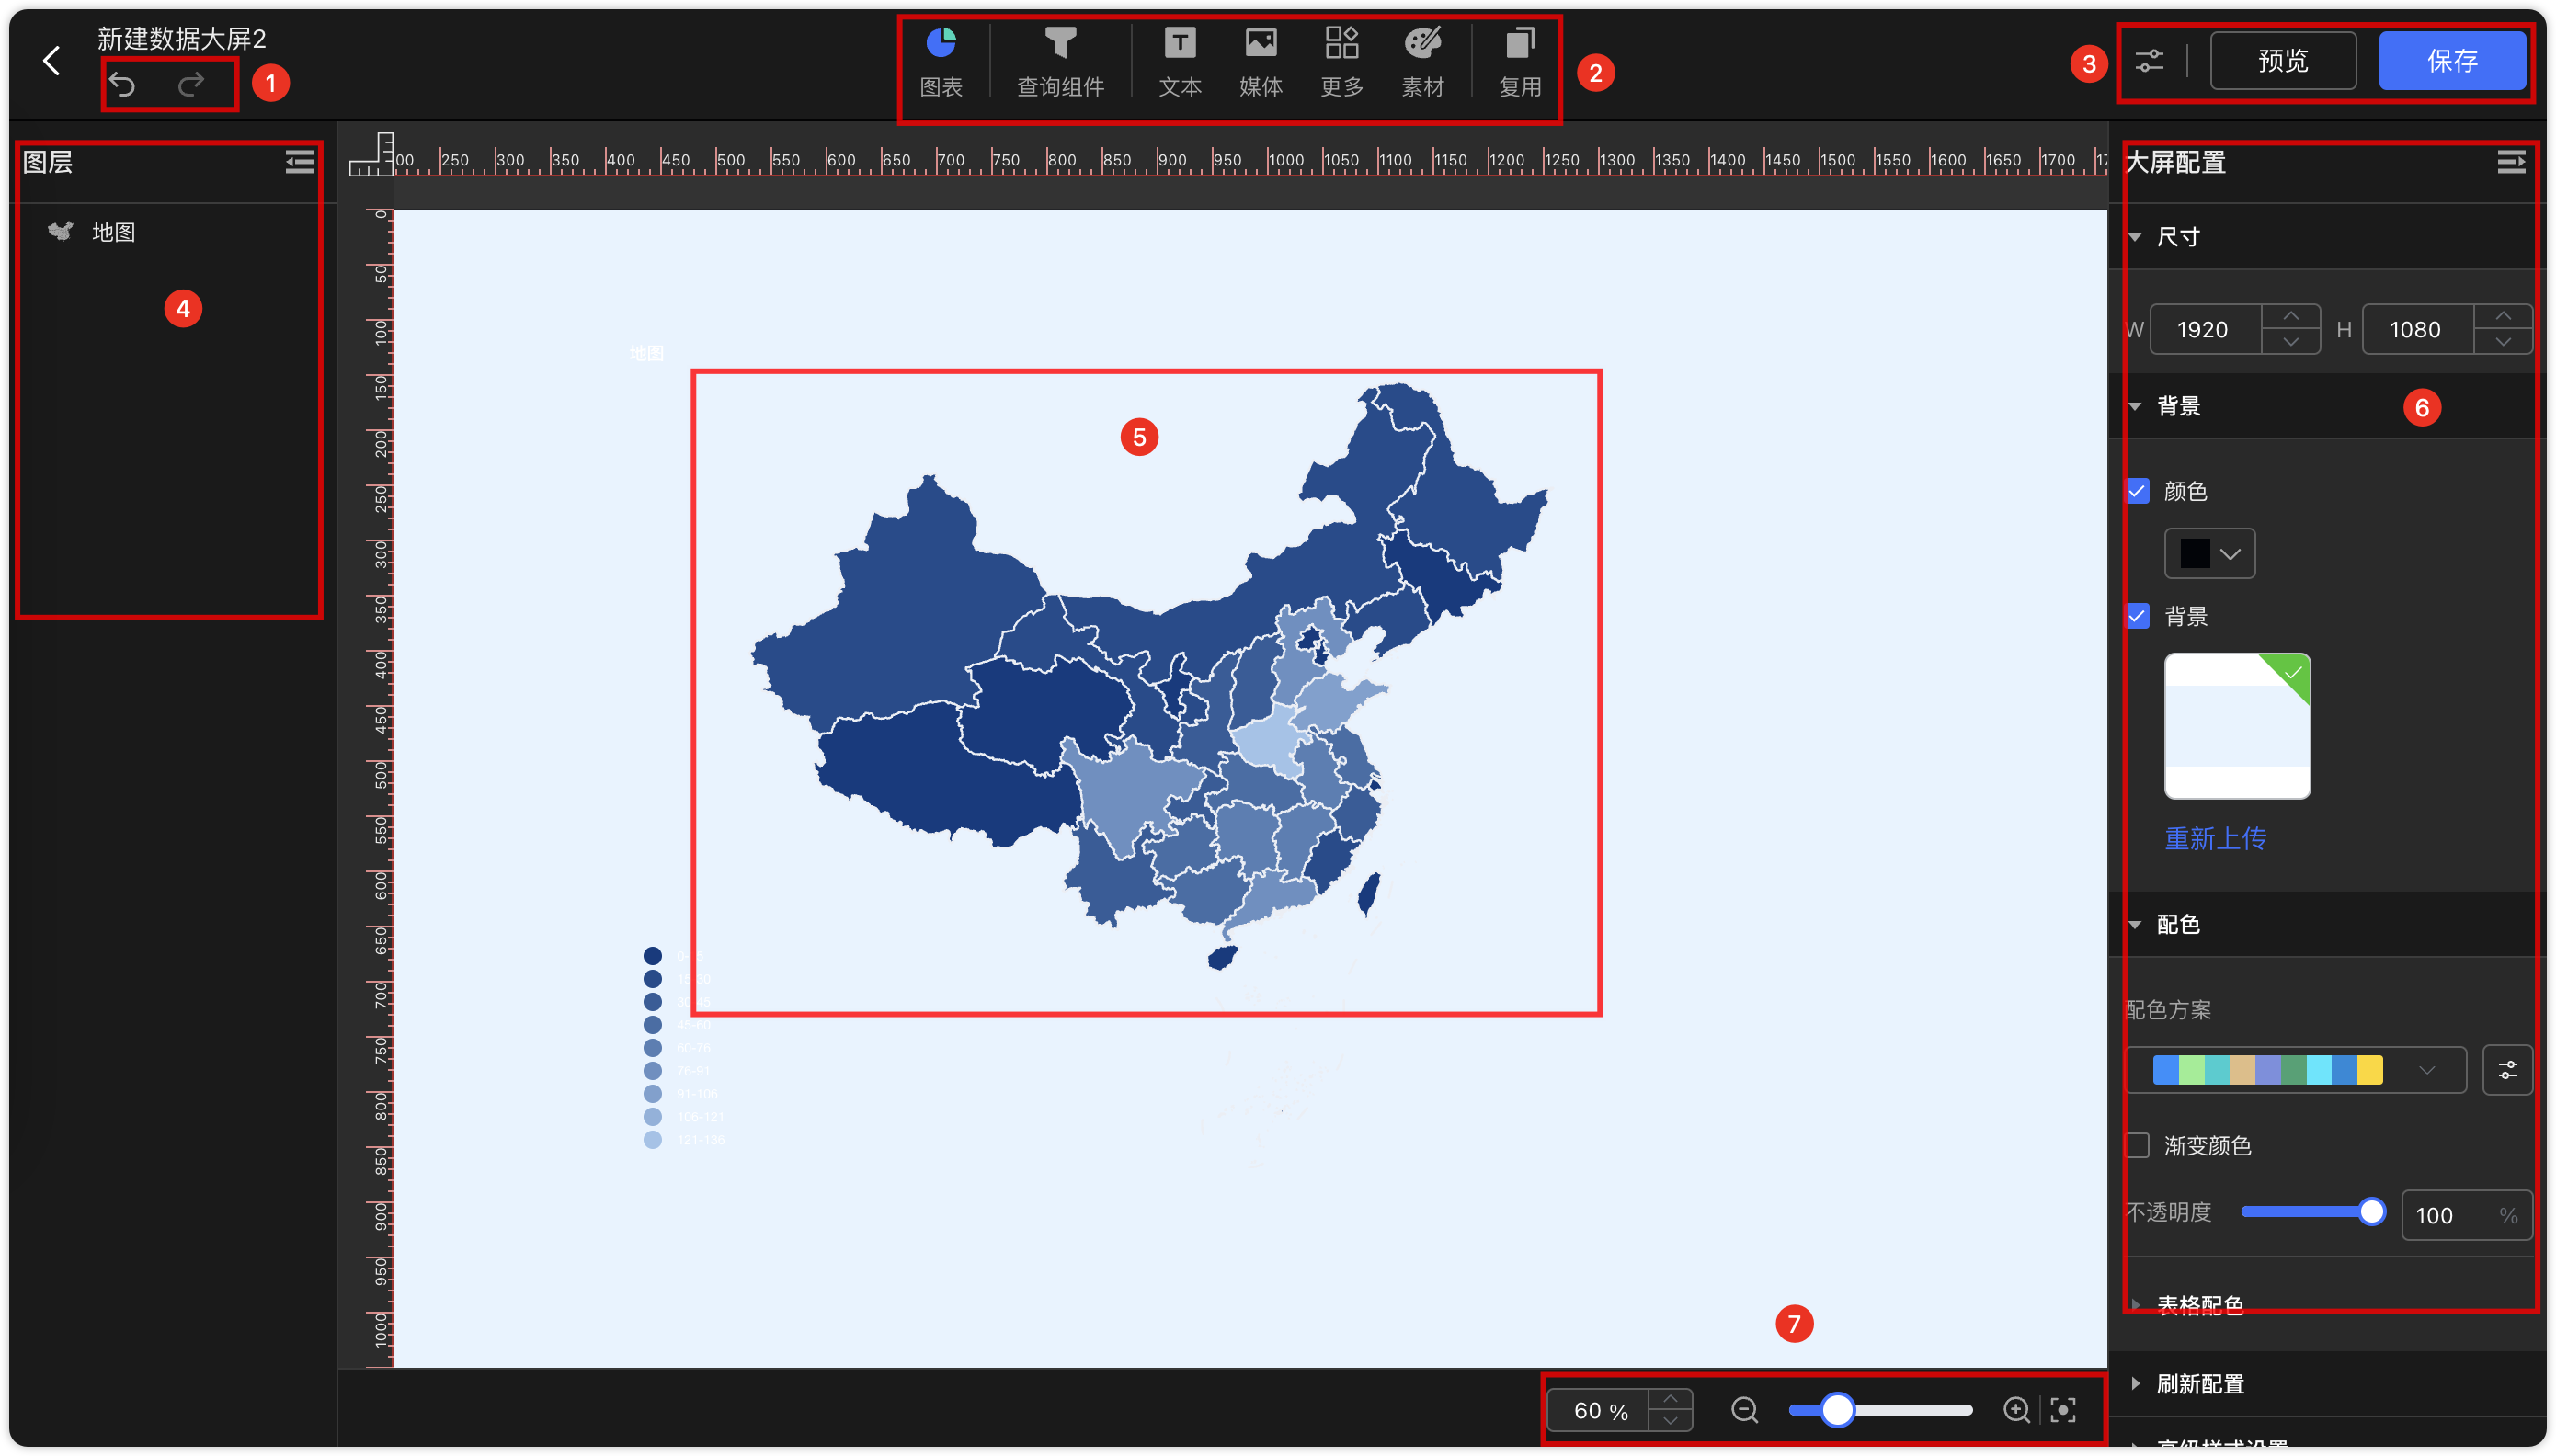
Task: Toggle the 背景 image checkbox
Action: click(x=2138, y=616)
